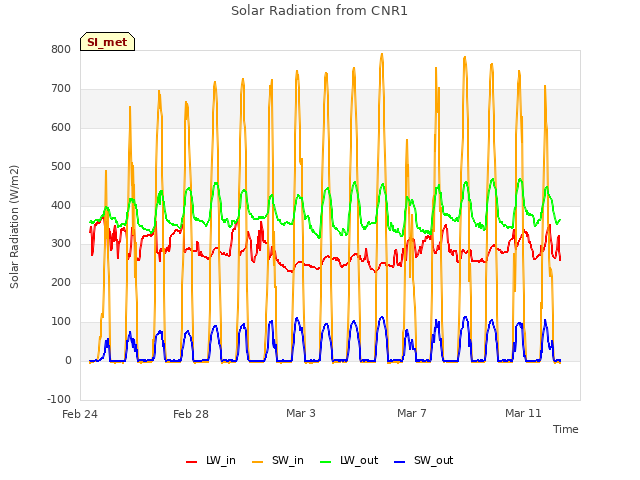Toggle the SW_out legend entry
Viewport: 640px width, 480px height.
424,460
